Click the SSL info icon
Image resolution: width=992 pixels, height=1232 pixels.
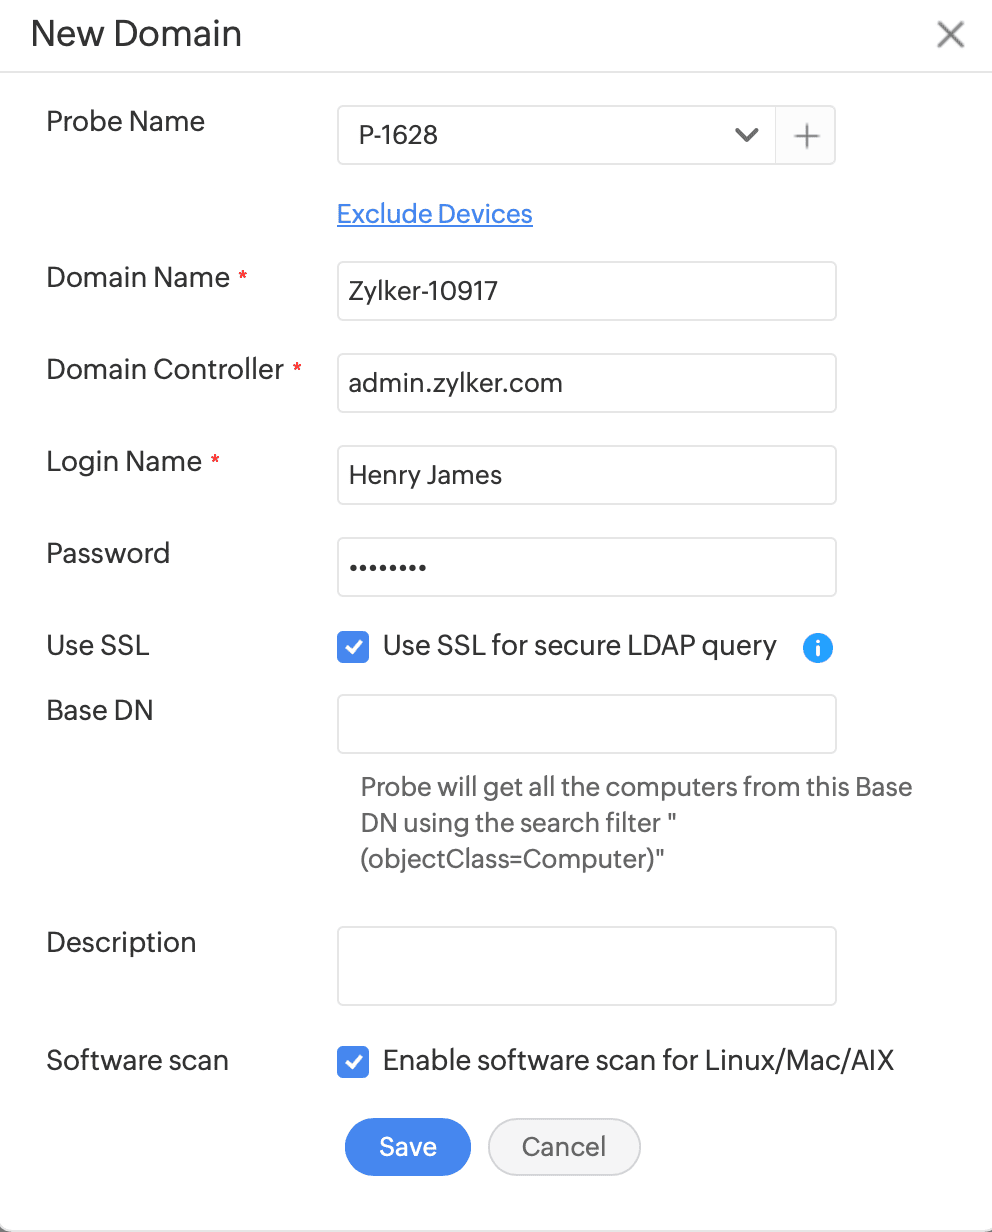click(817, 648)
